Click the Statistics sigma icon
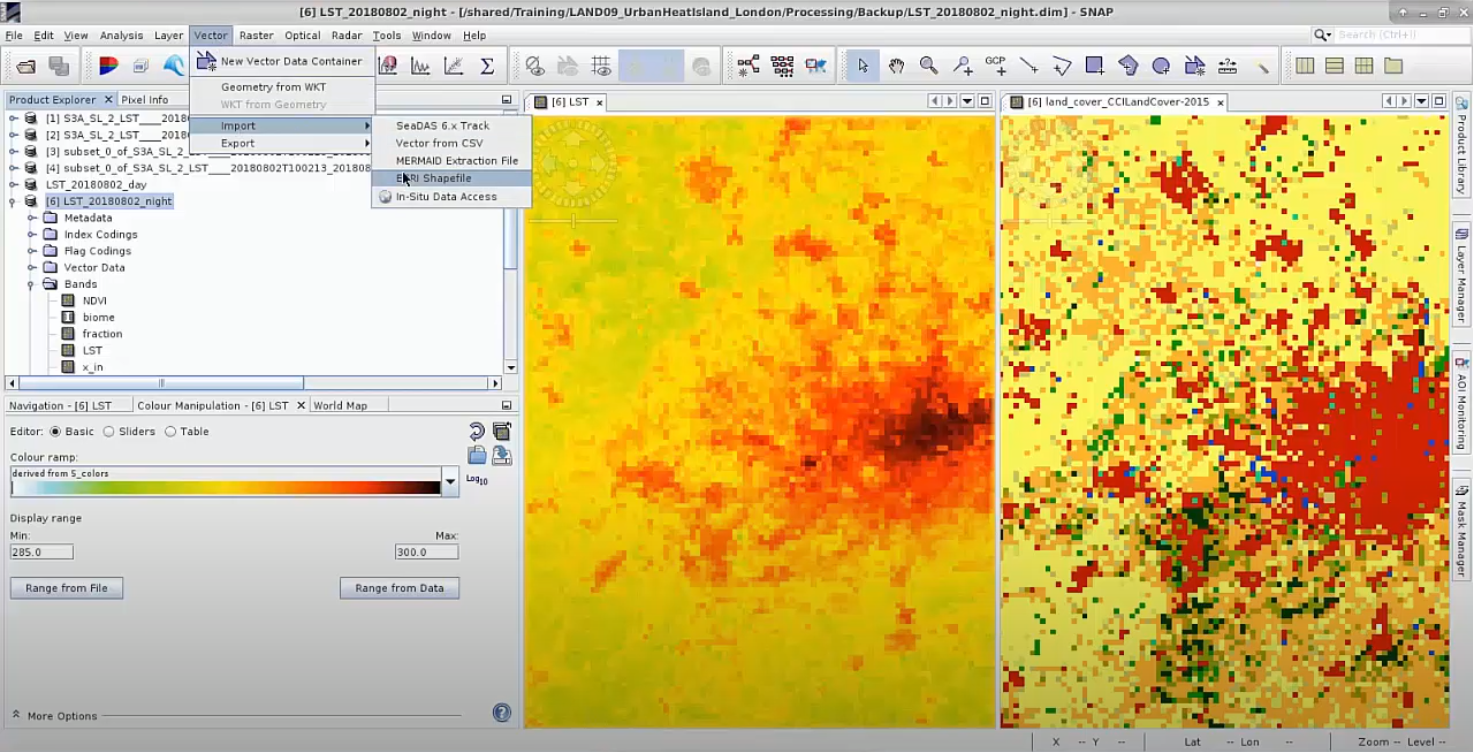This screenshot has width=1473, height=752. point(487,66)
